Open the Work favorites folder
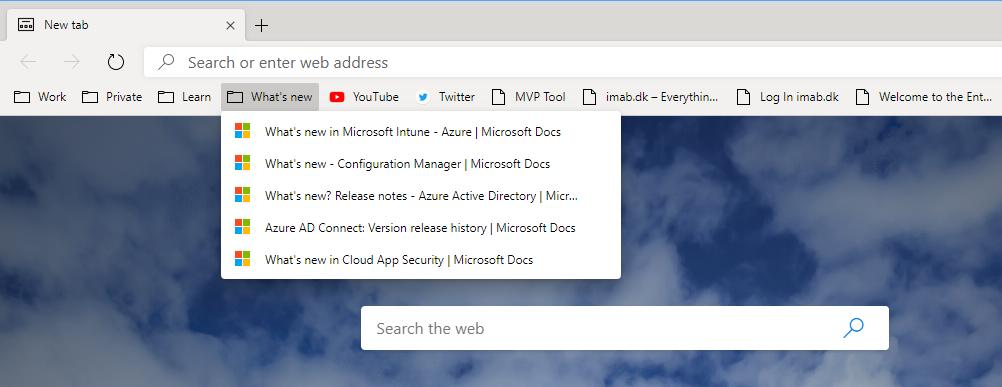This screenshot has width=1002, height=387. pyautogui.click(x=40, y=97)
